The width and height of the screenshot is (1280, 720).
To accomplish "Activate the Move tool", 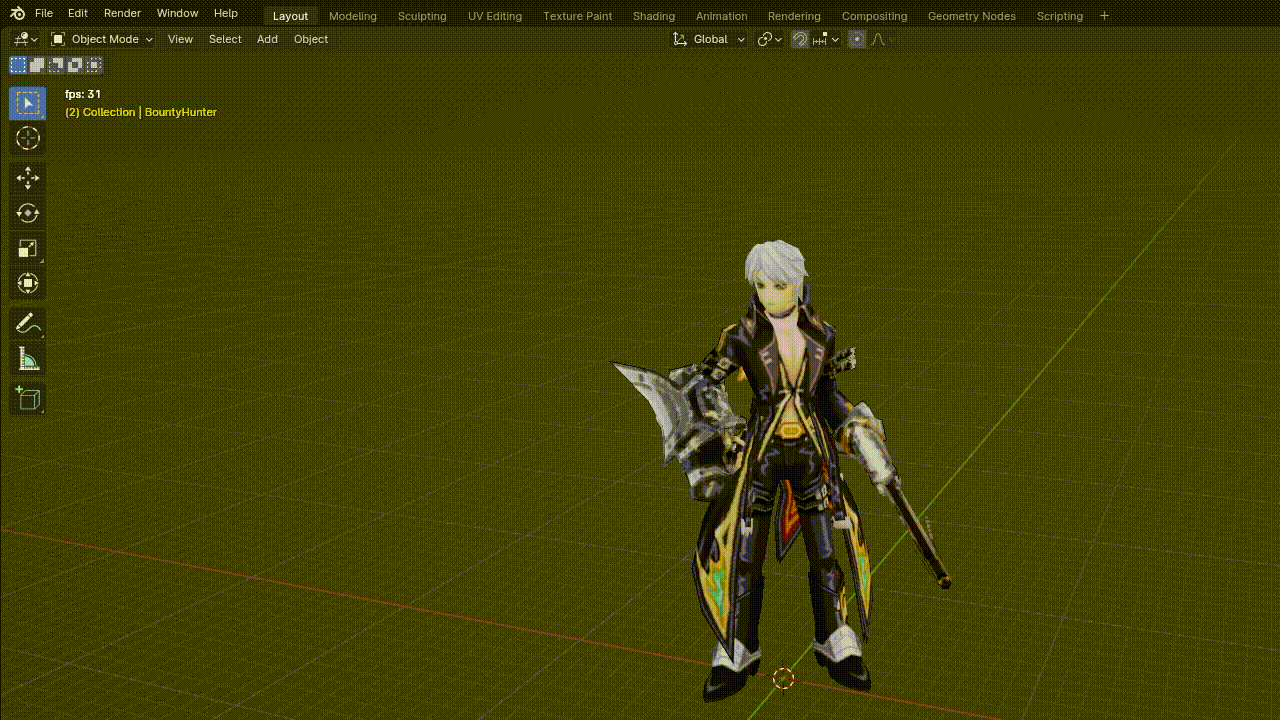I will (x=28, y=178).
